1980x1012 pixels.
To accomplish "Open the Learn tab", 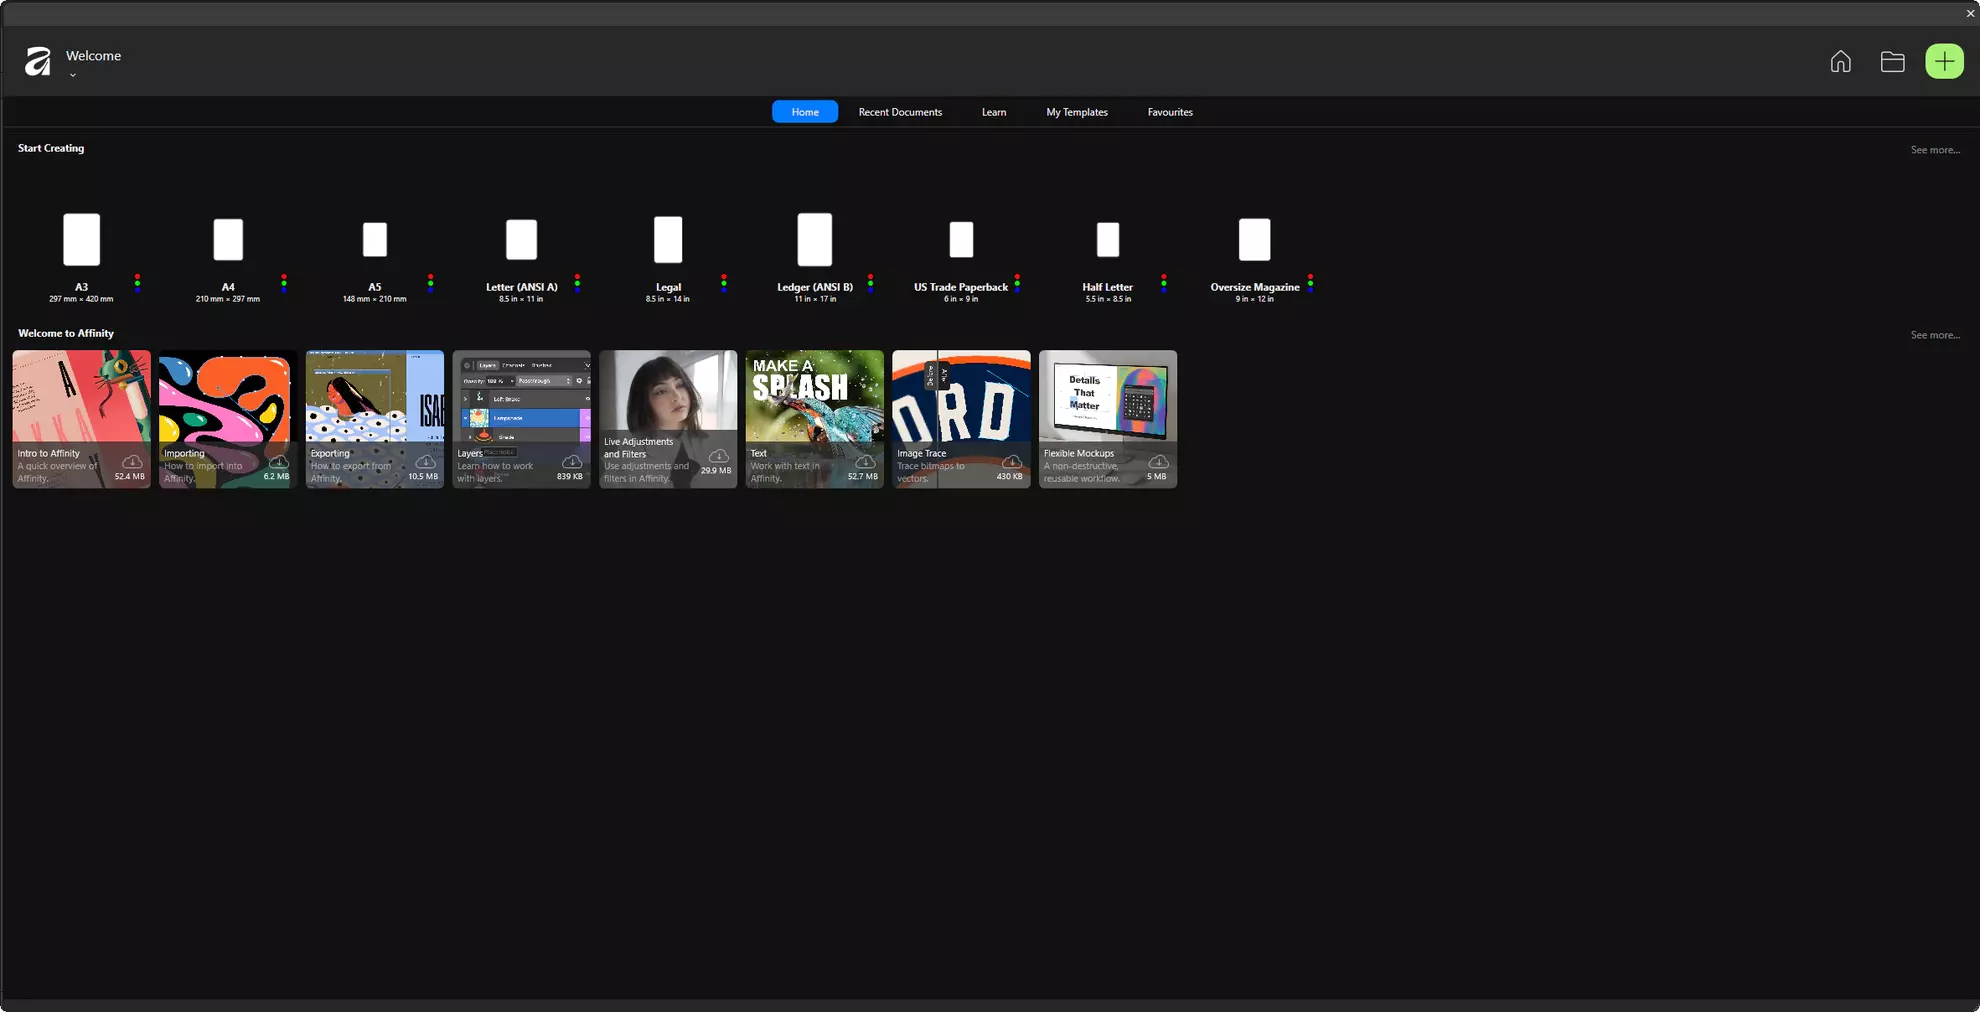I will click(x=994, y=112).
